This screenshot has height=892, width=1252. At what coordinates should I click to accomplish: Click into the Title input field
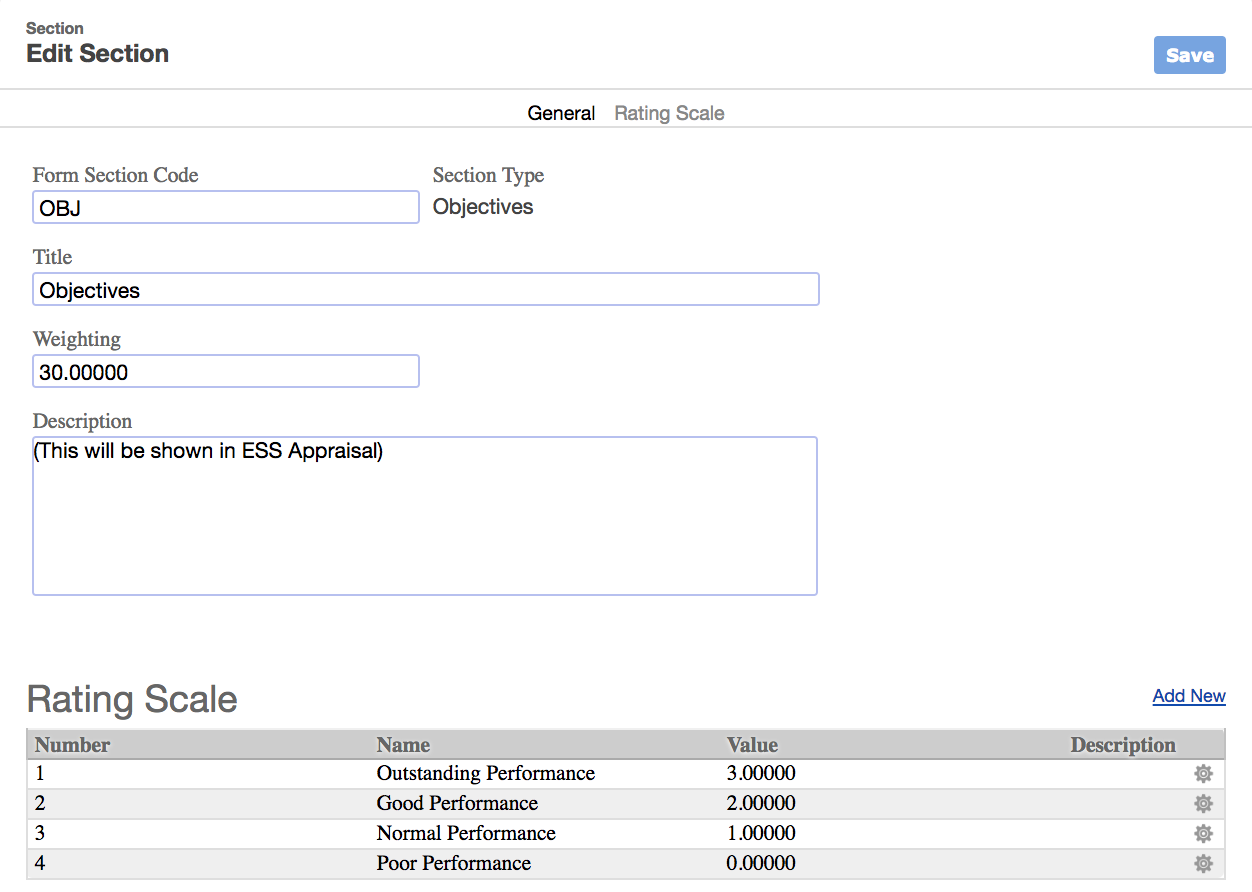426,289
